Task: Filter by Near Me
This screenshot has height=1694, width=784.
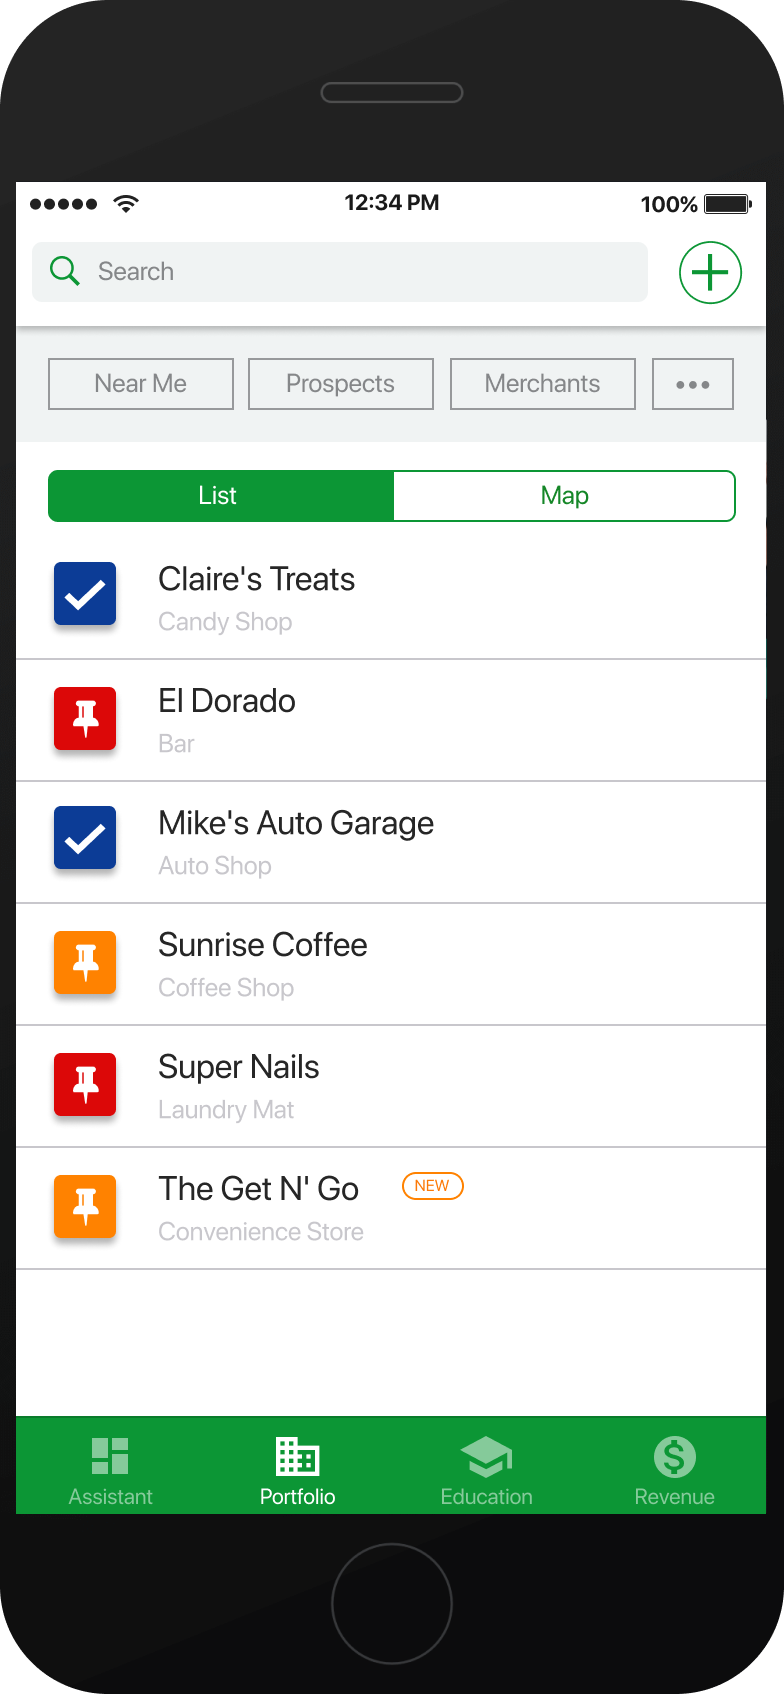Action: coord(141,384)
